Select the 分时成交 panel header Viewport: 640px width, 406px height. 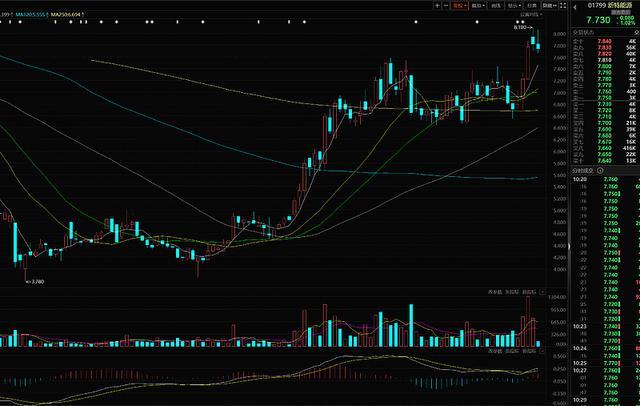581,171
